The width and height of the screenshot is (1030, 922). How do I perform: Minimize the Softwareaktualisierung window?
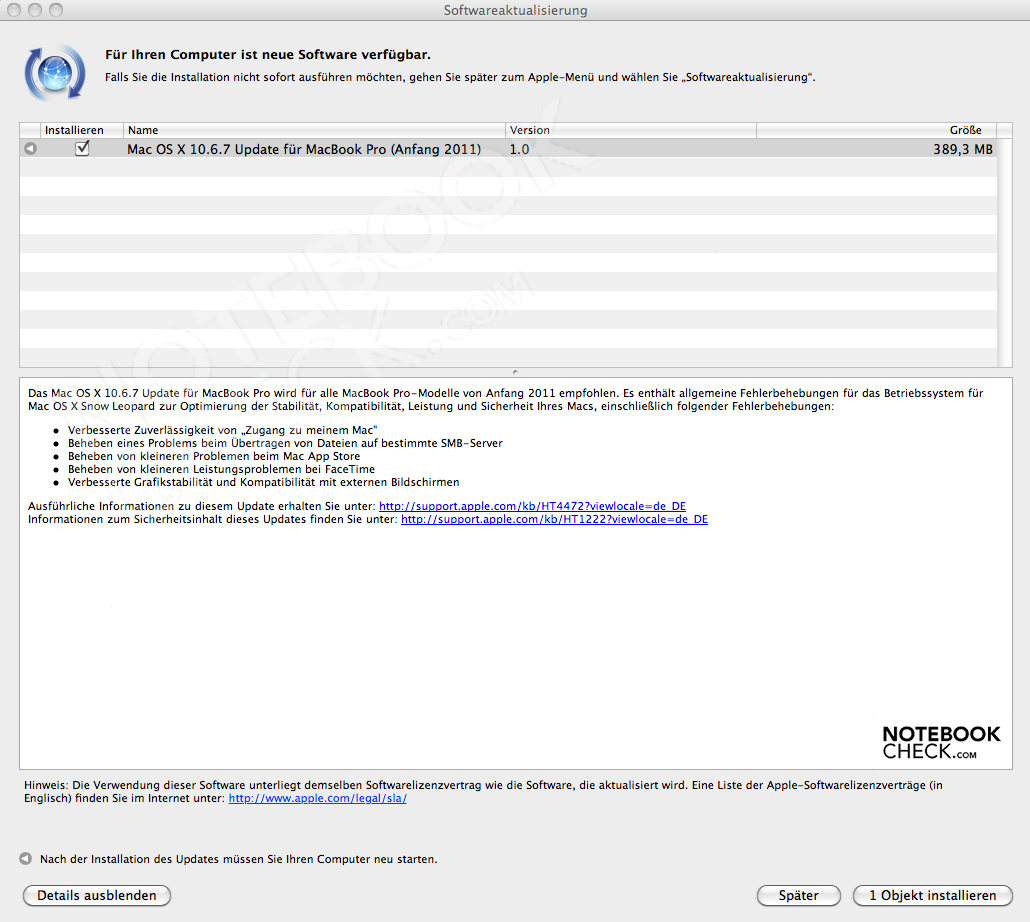tap(35, 10)
